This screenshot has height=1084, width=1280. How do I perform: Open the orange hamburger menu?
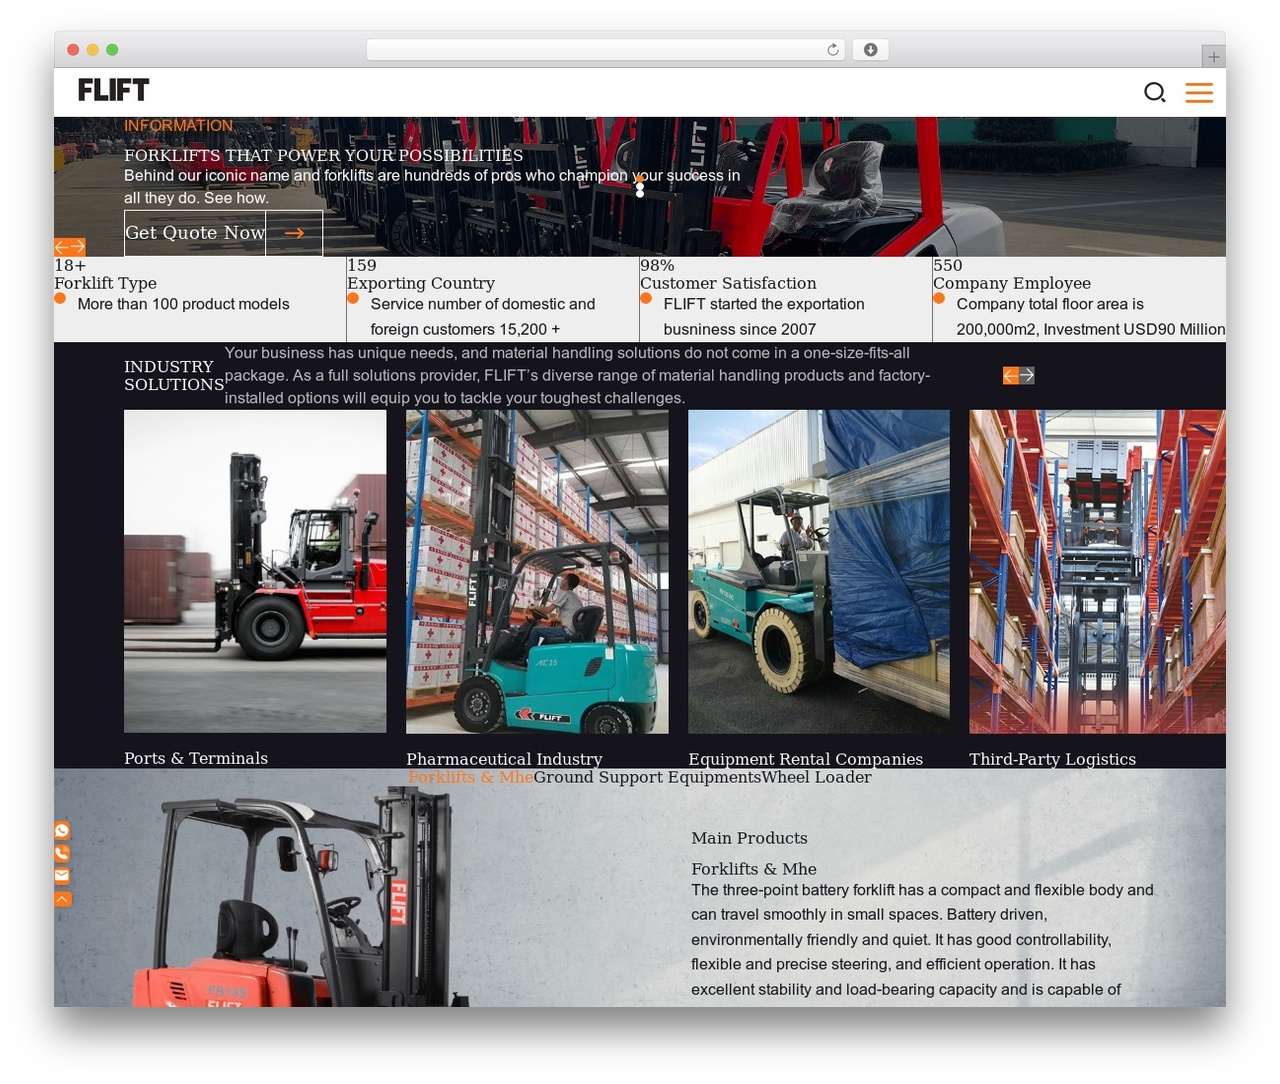1199,92
